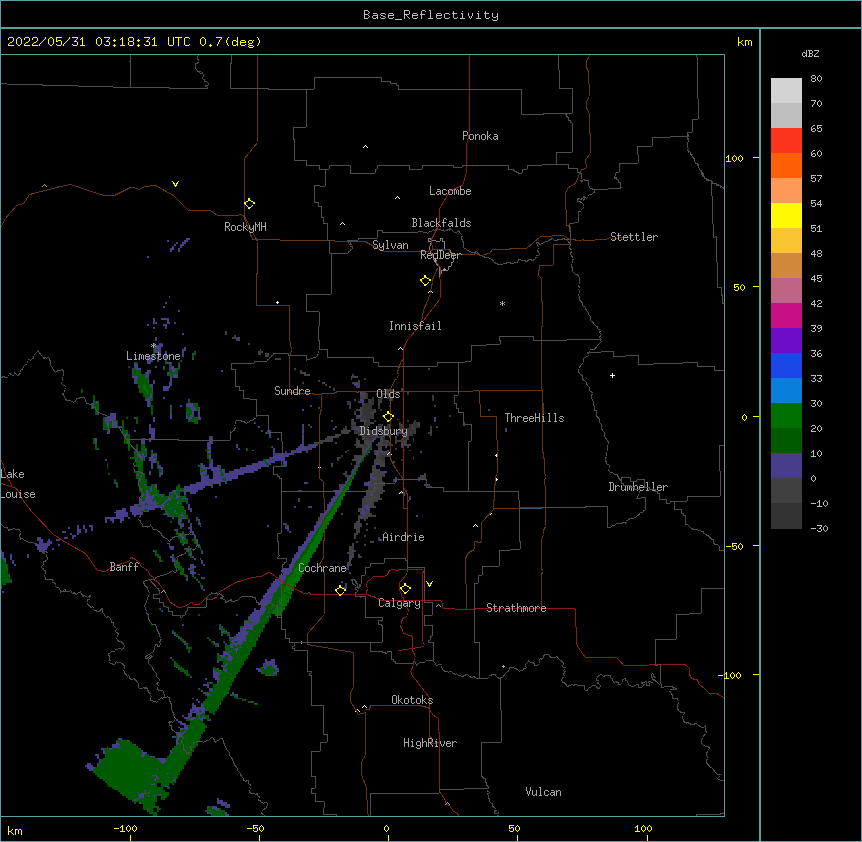
Task: Click the Airdrie city label
Action: coord(403,537)
